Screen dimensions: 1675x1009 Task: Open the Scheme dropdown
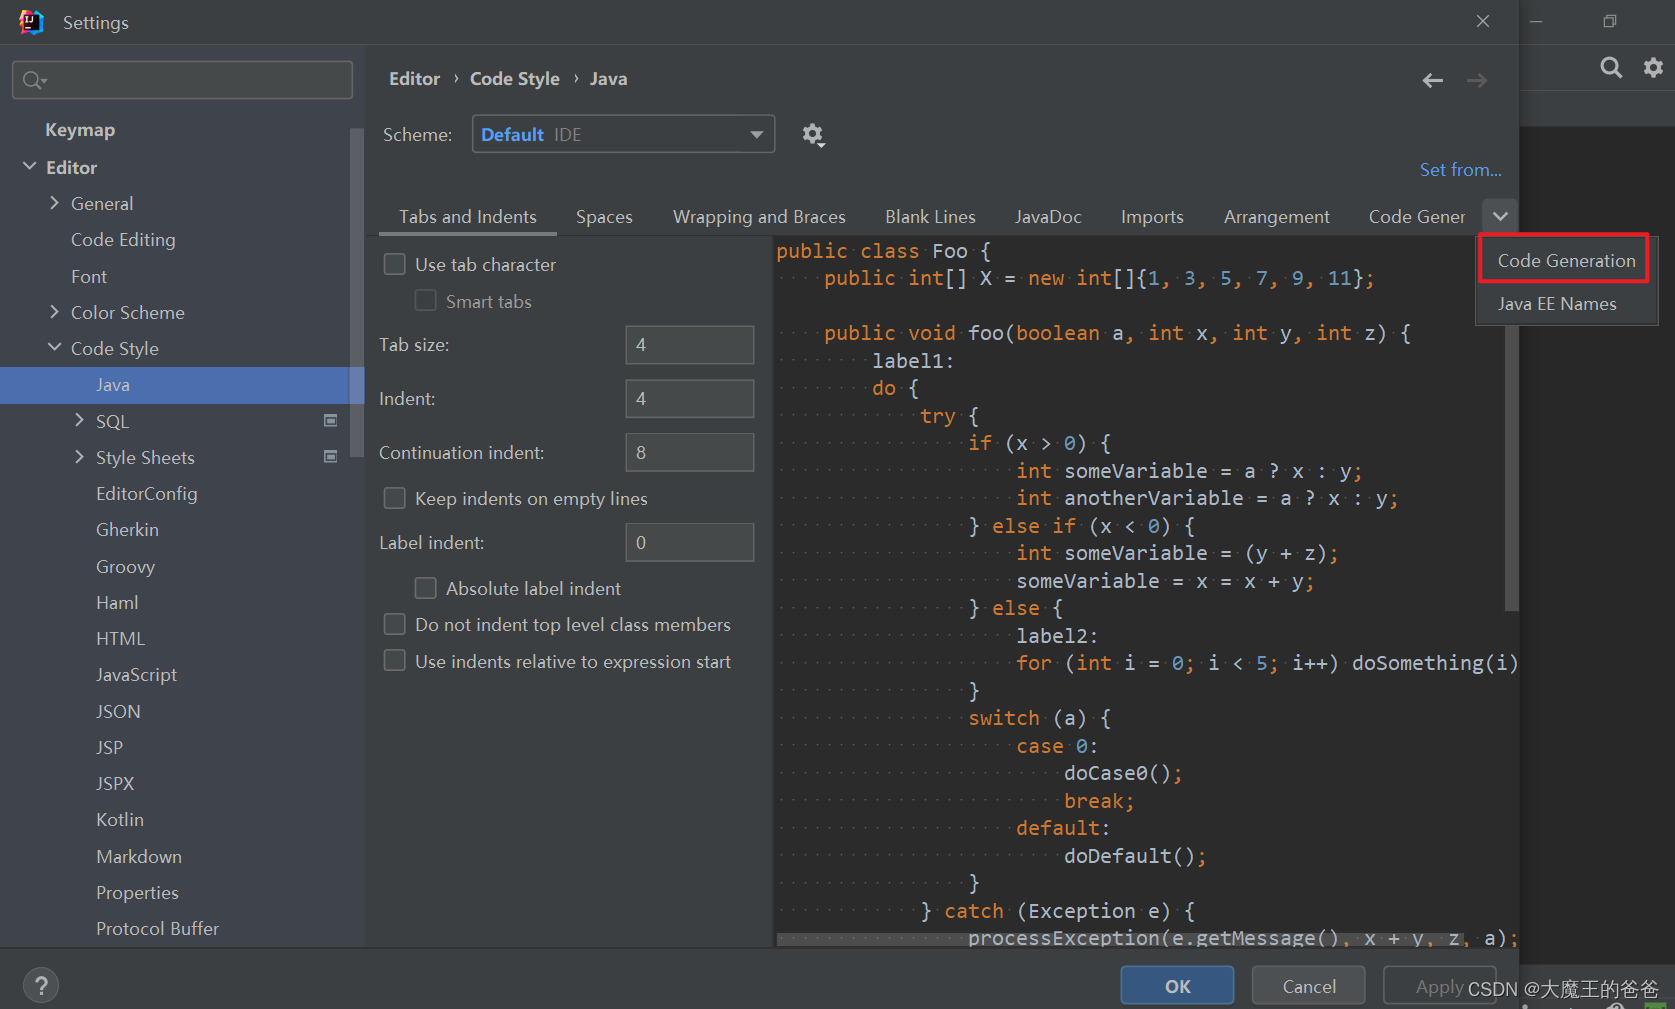click(623, 134)
